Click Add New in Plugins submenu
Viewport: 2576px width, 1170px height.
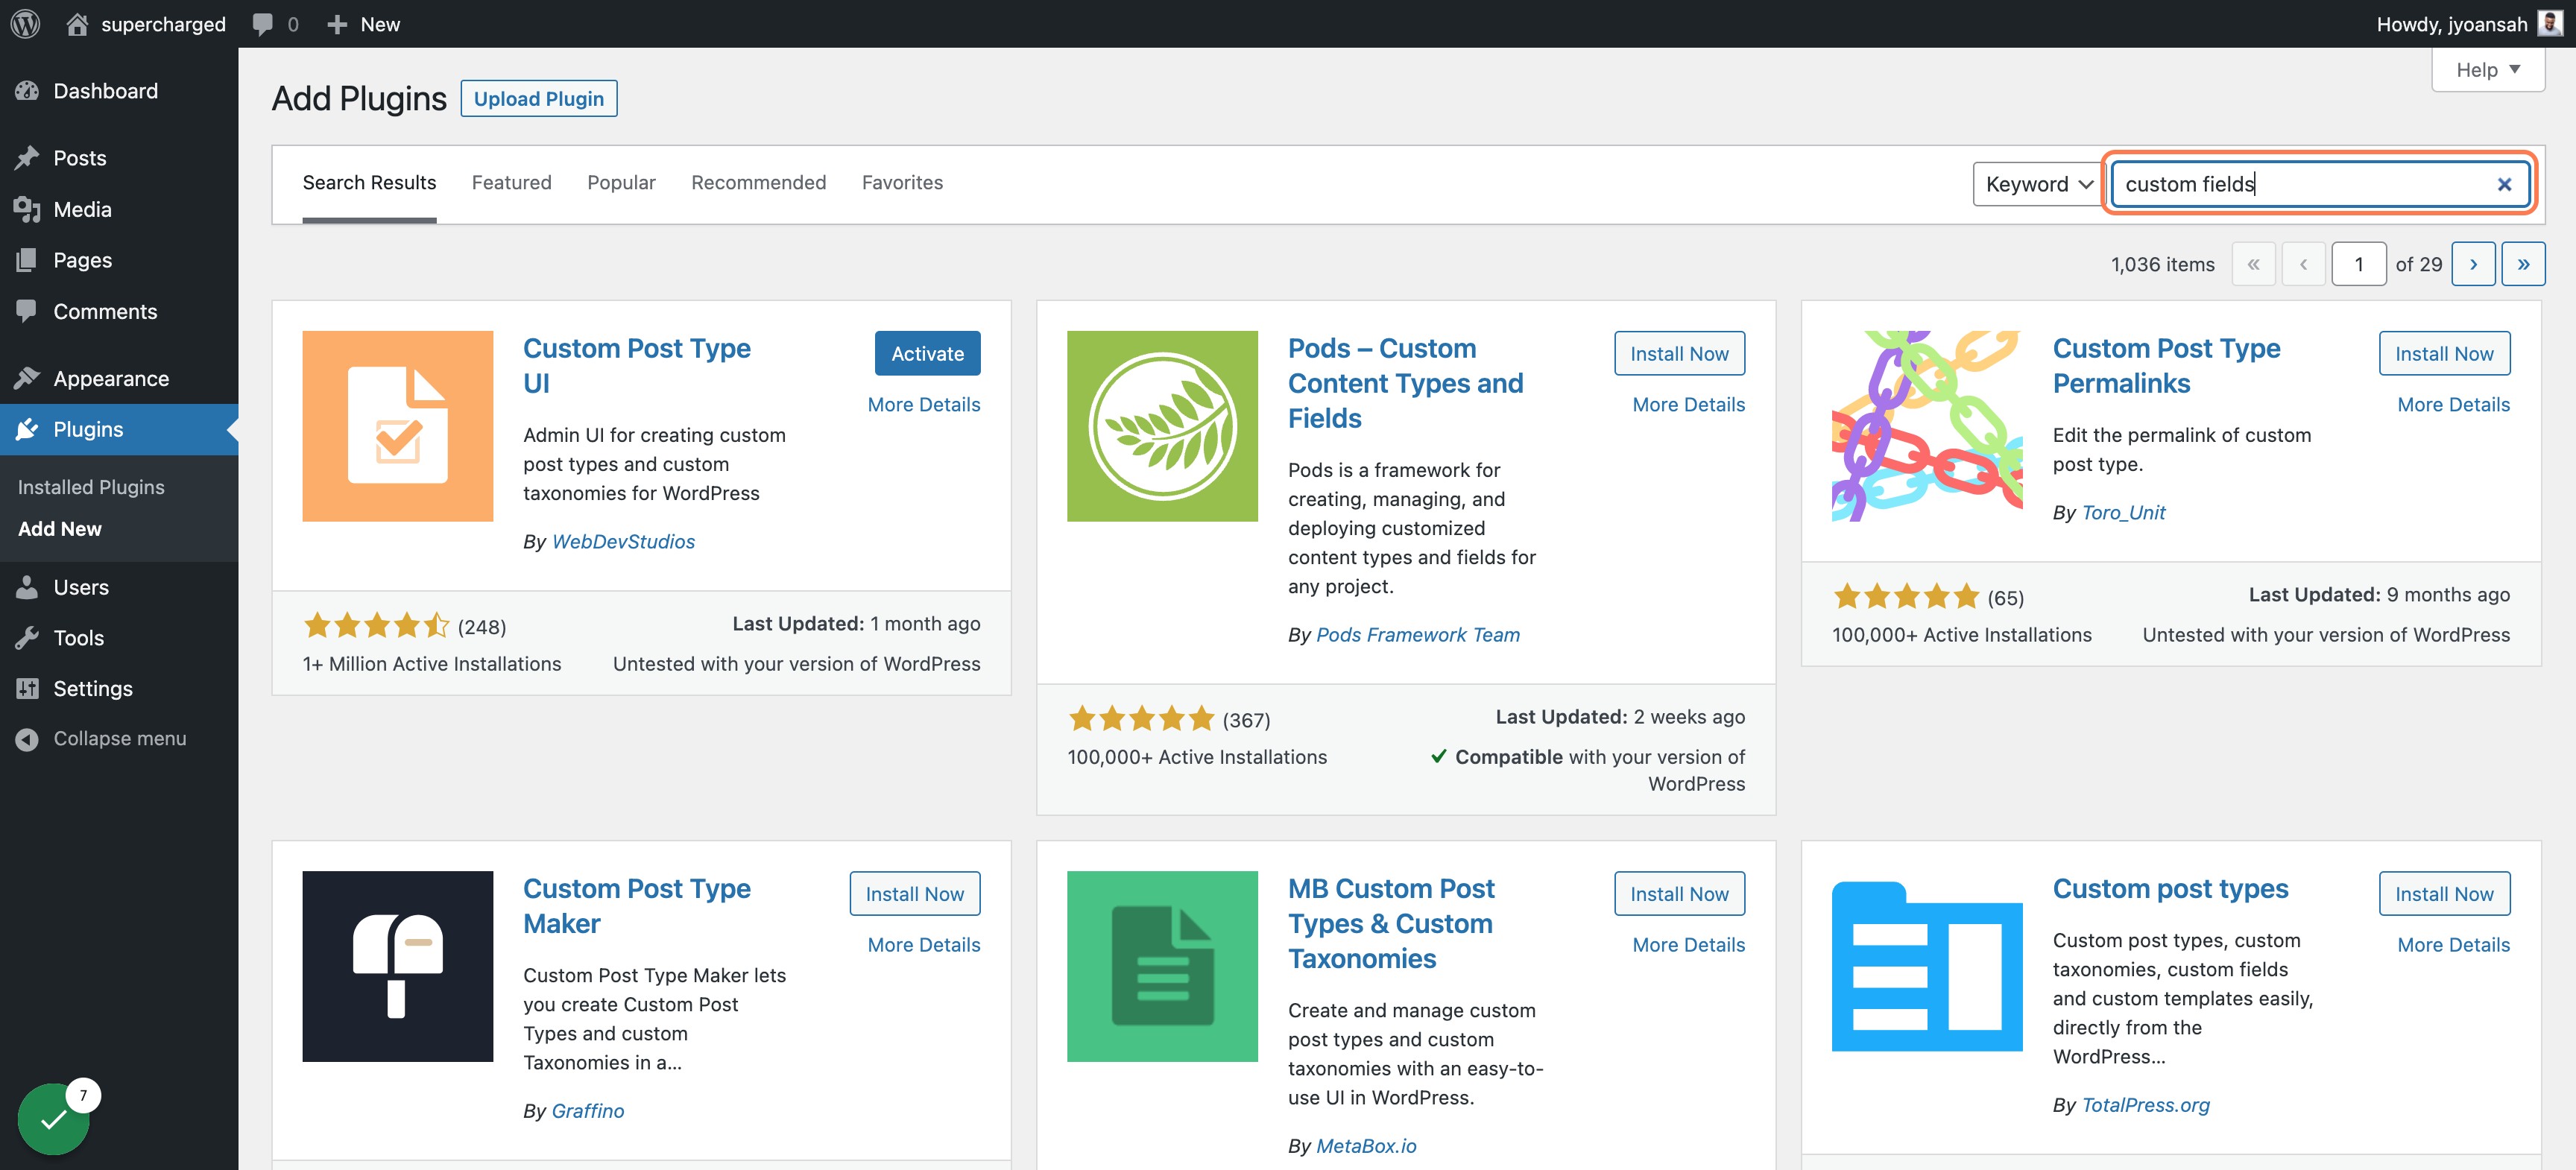point(60,529)
